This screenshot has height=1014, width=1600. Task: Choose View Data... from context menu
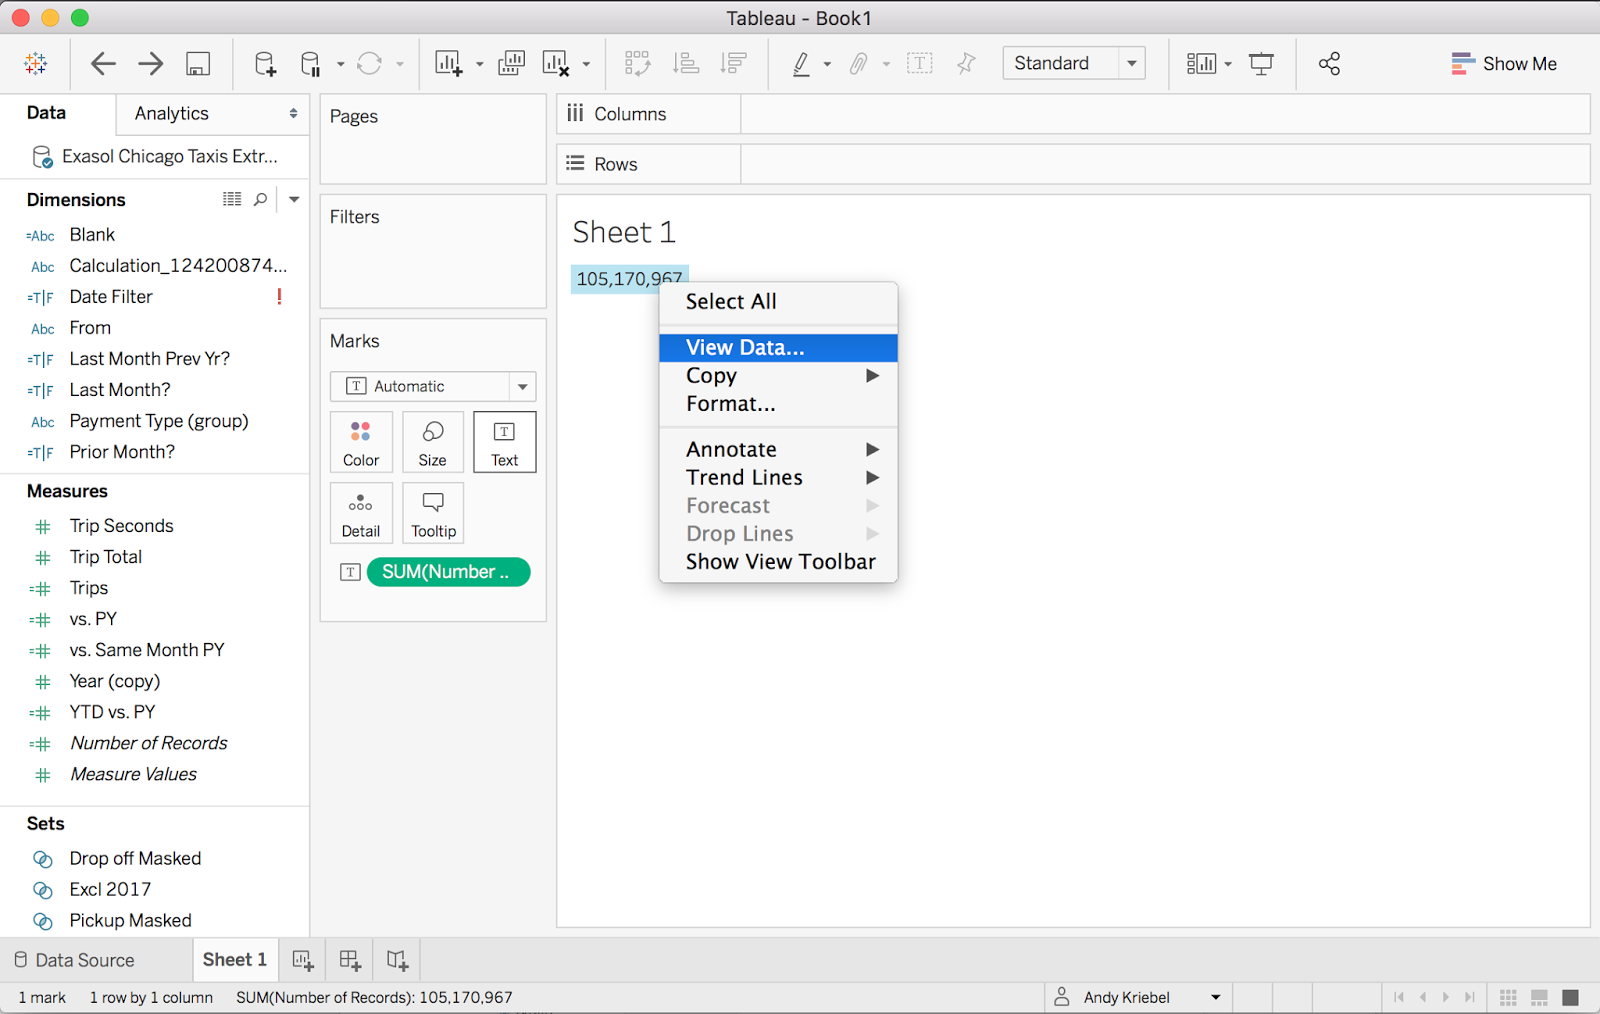click(778, 348)
